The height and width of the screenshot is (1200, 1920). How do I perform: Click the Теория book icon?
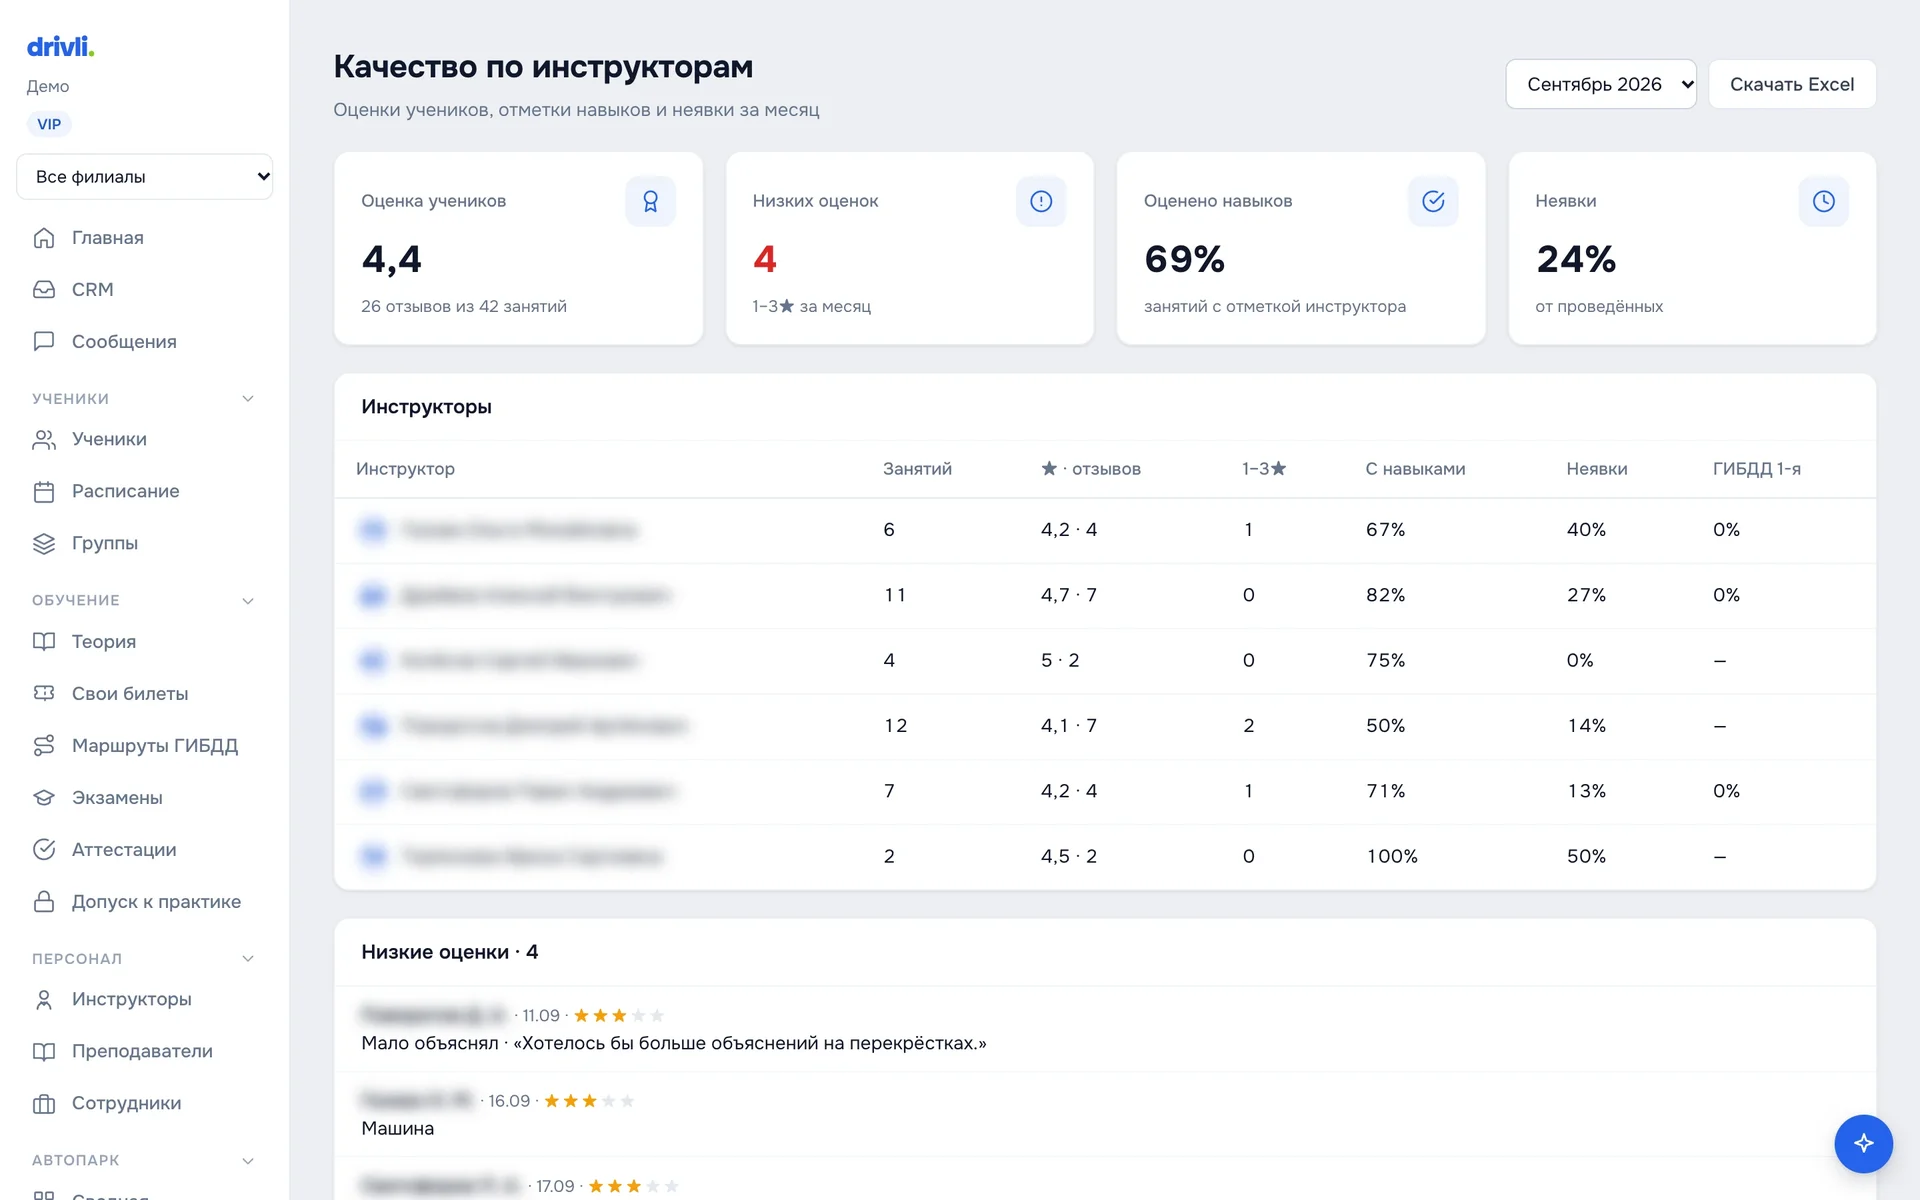(44, 642)
